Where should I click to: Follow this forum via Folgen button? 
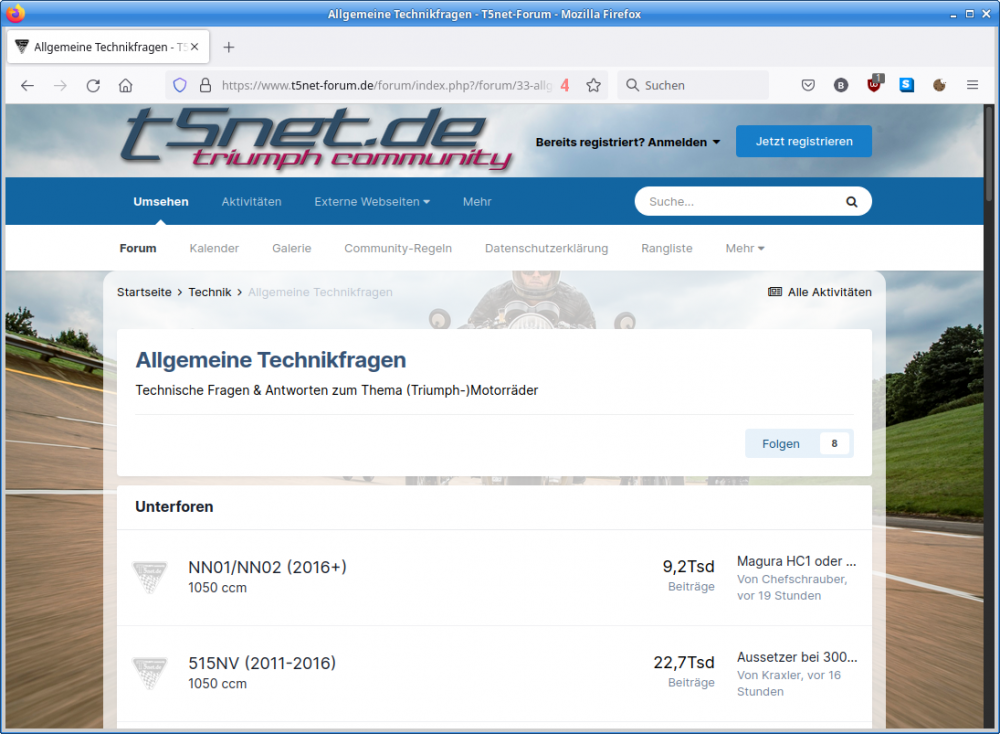pos(781,444)
